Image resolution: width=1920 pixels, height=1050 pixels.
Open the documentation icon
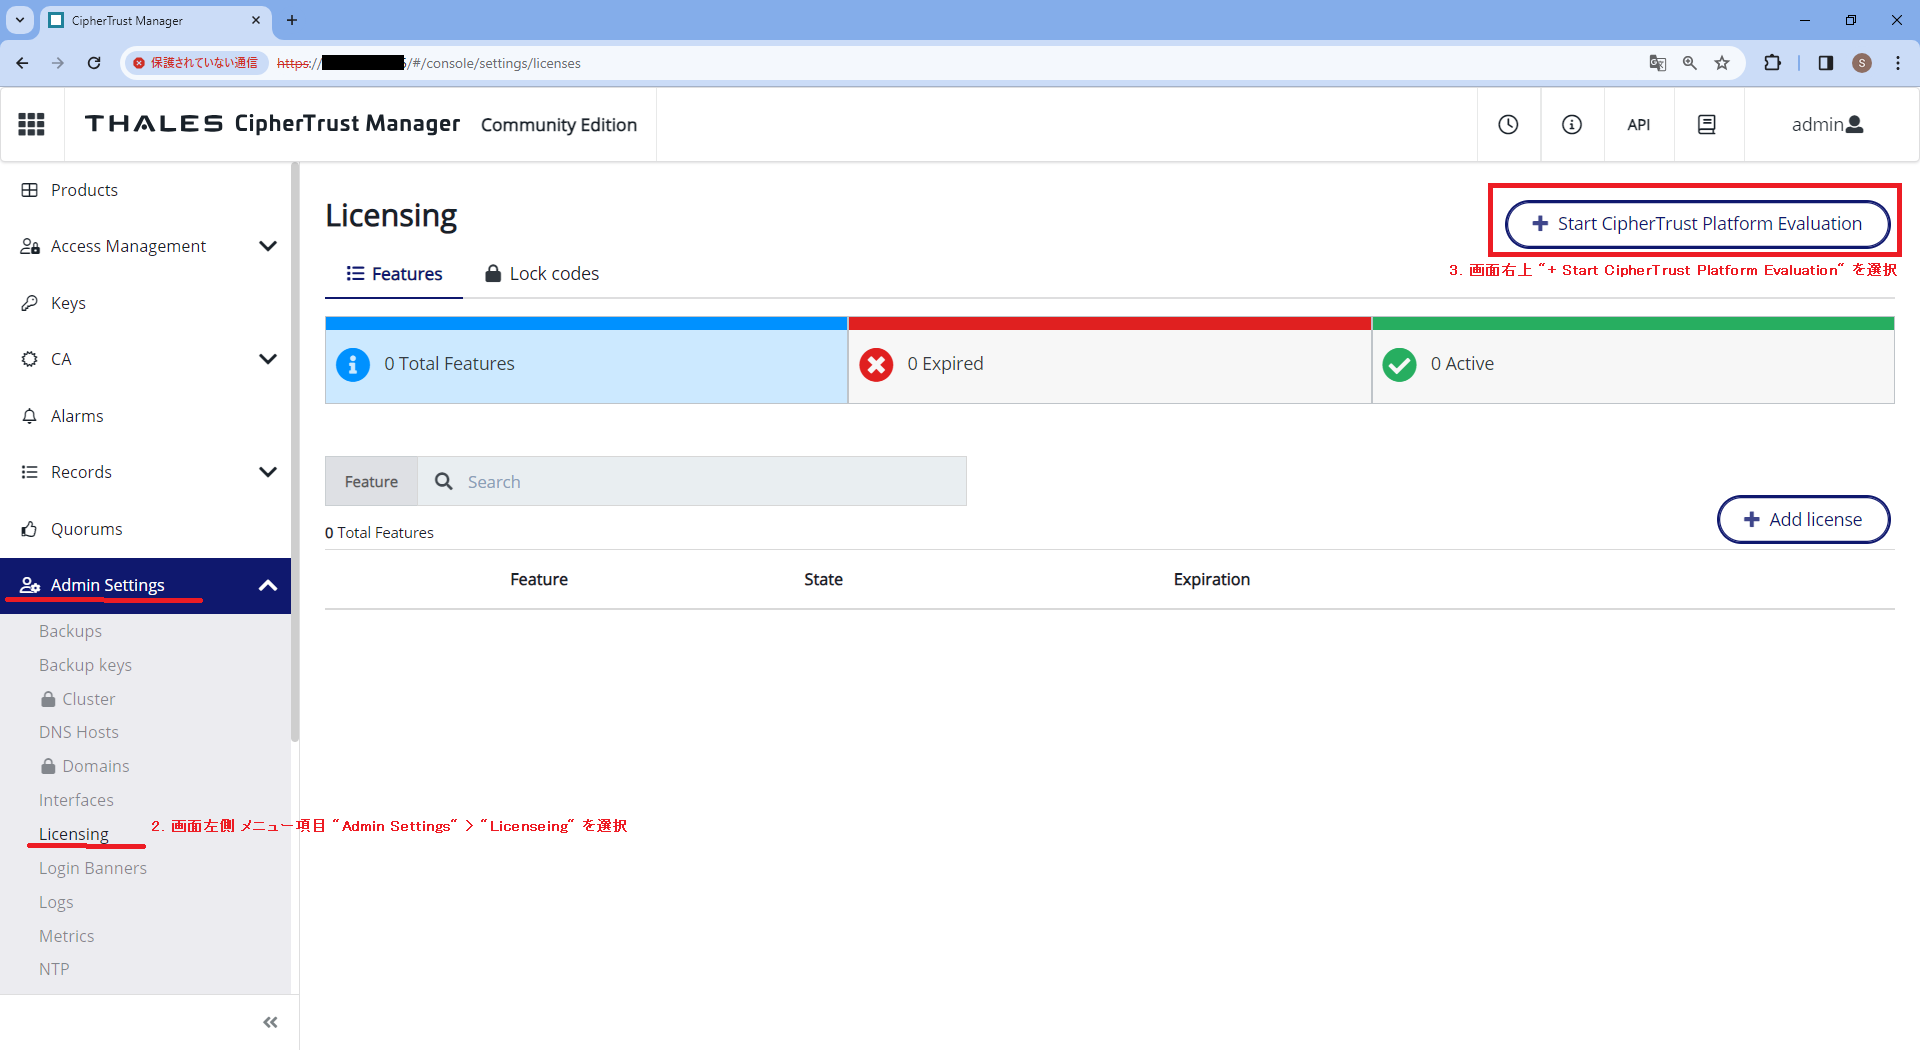click(x=1707, y=124)
